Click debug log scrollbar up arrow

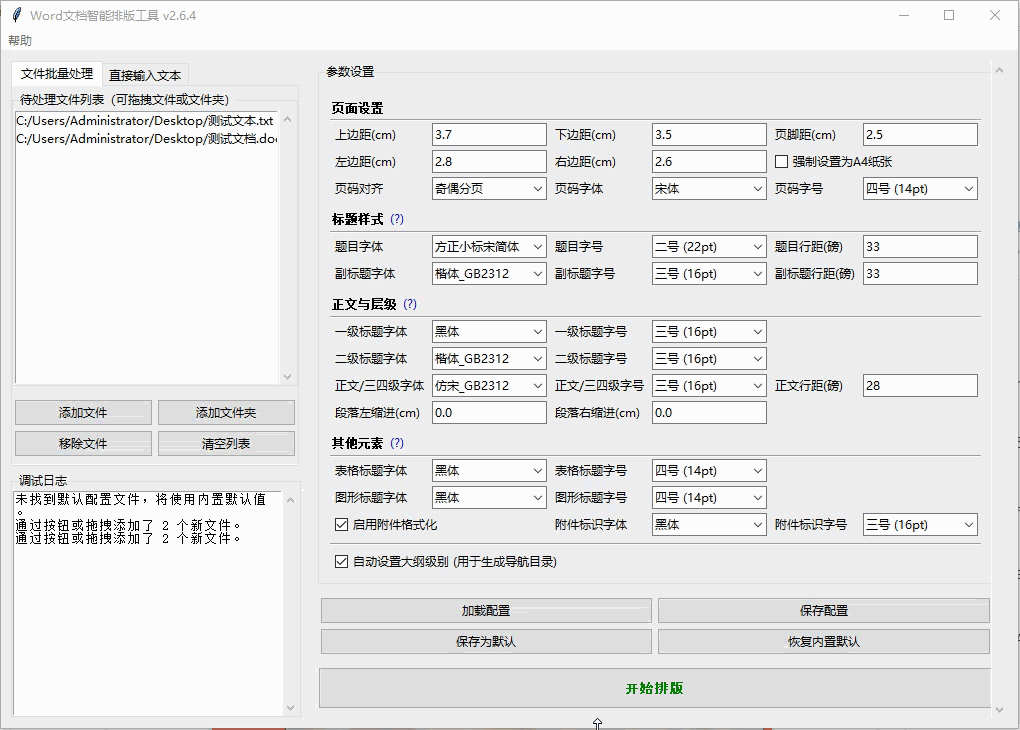(x=290, y=500)
